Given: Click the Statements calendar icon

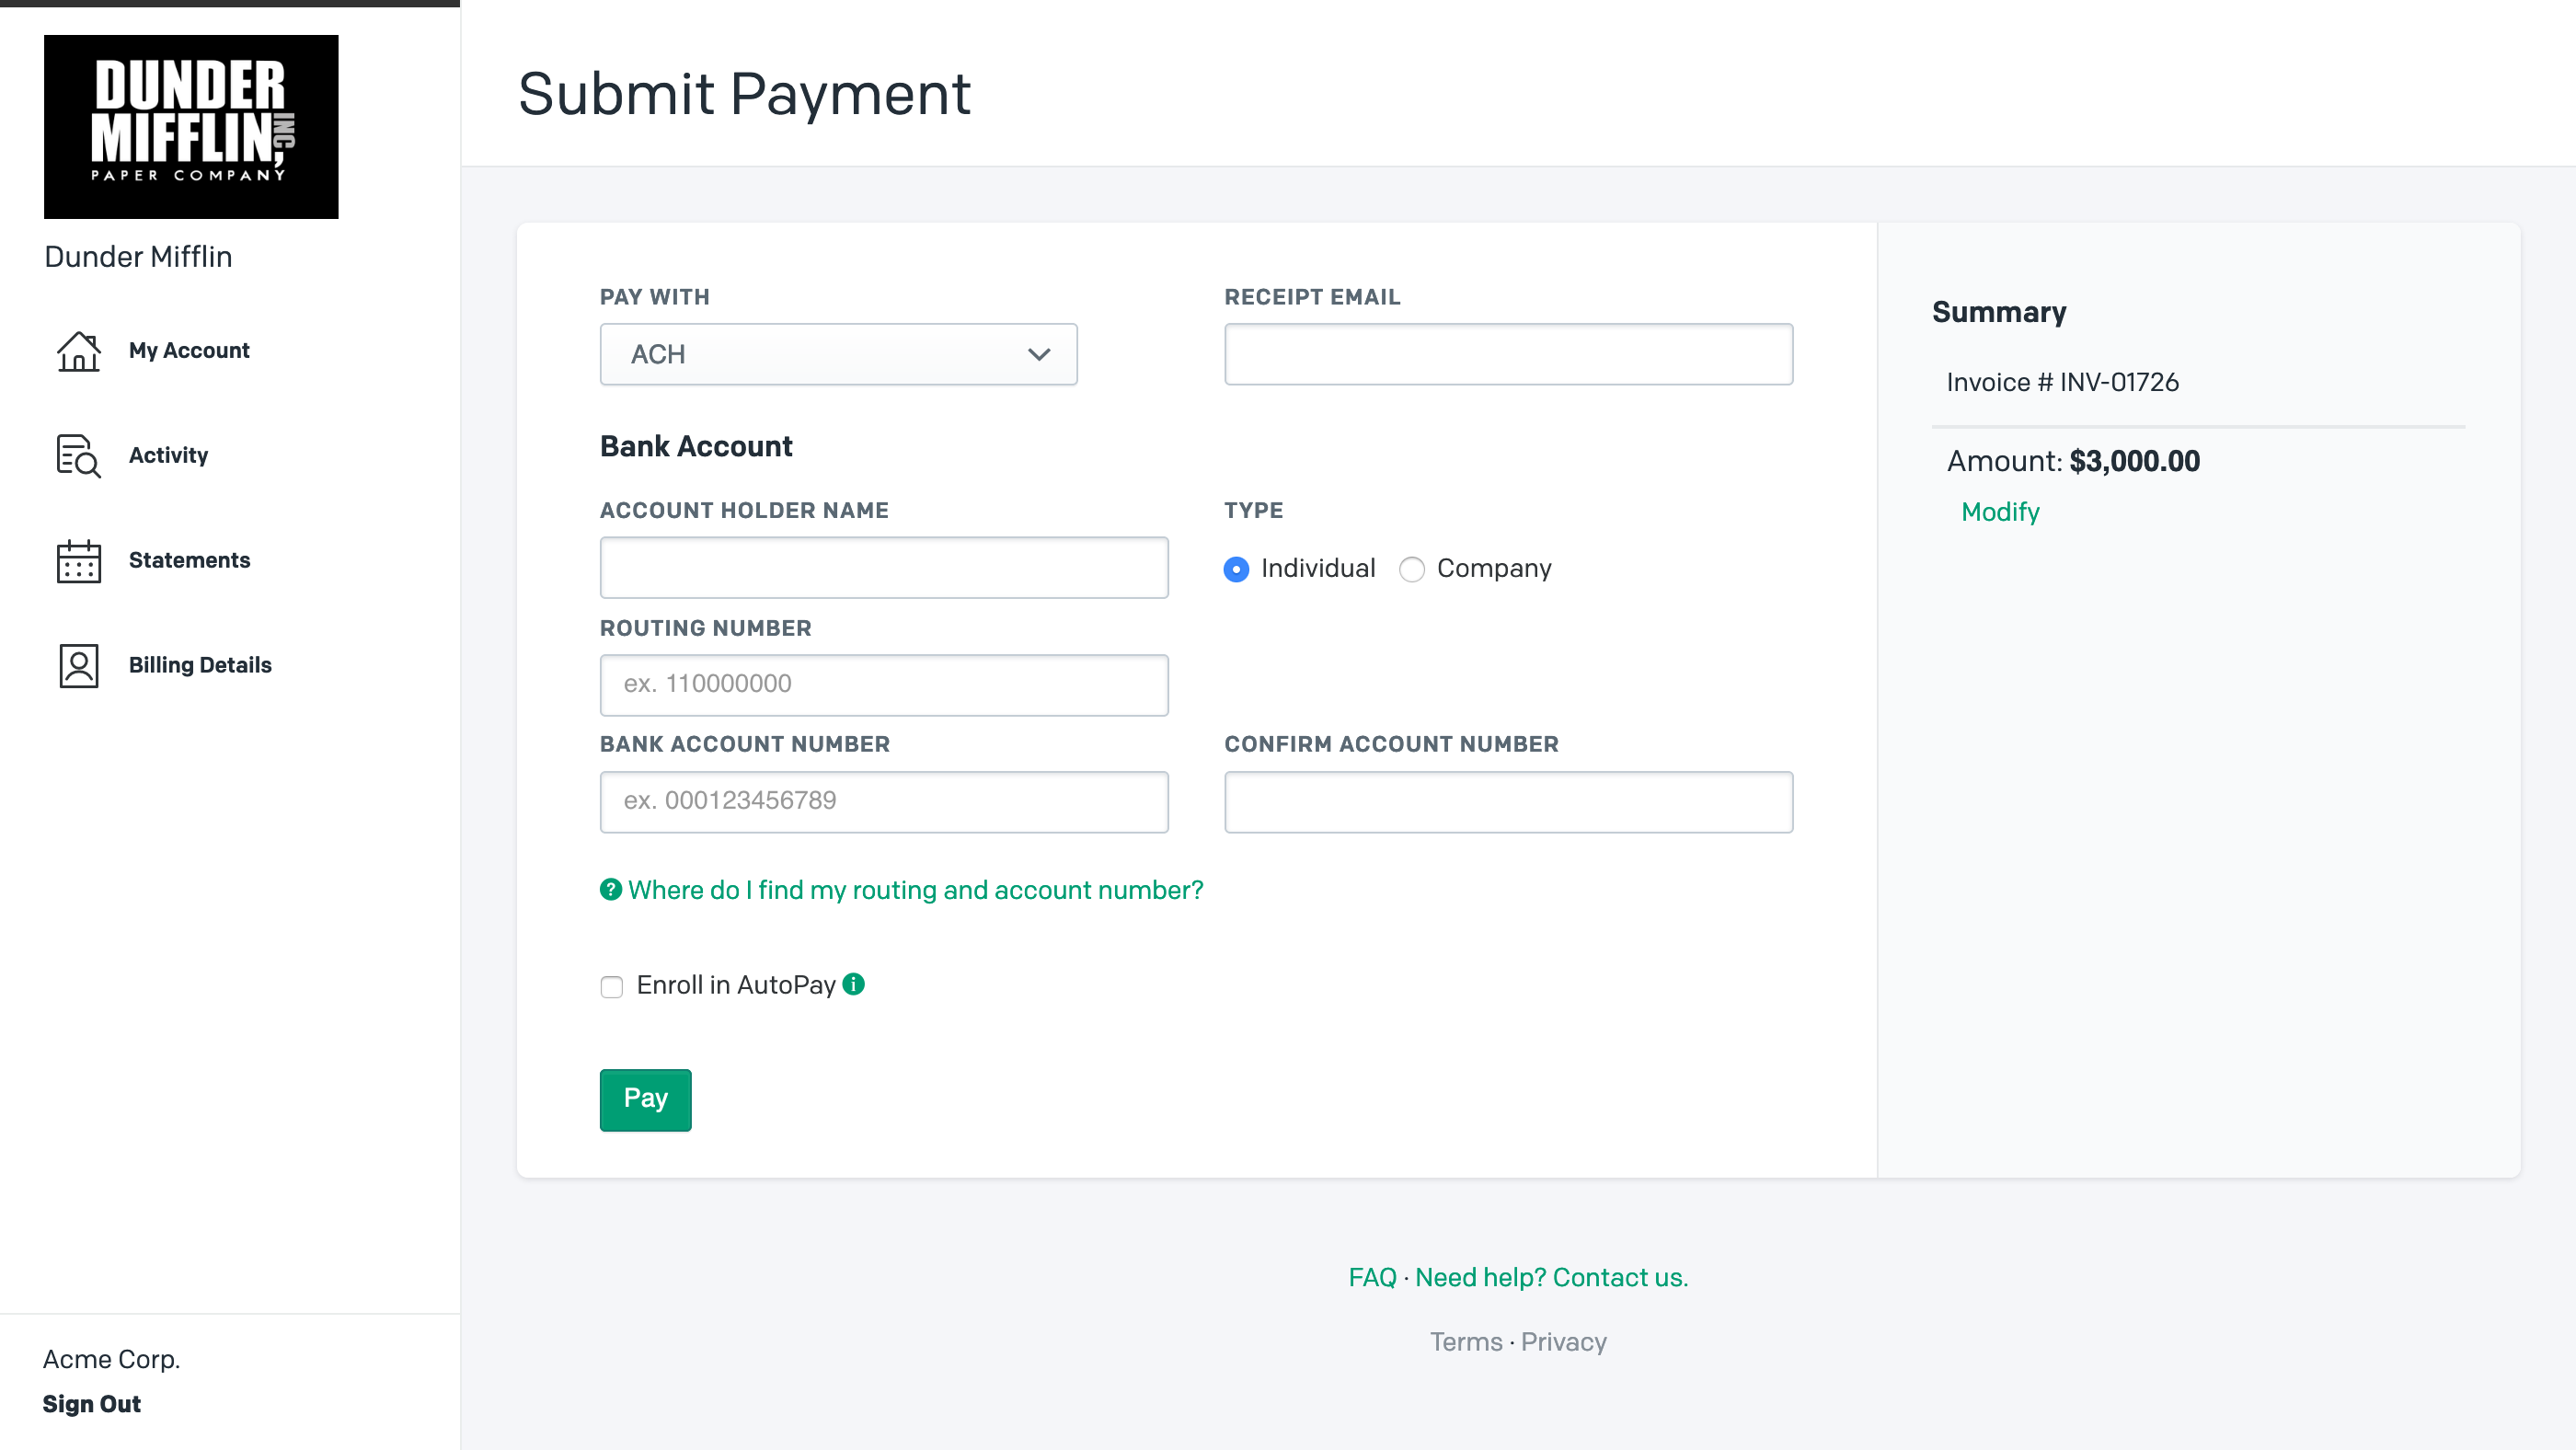Looking at the screenshot, I should (x=78, y=561).
